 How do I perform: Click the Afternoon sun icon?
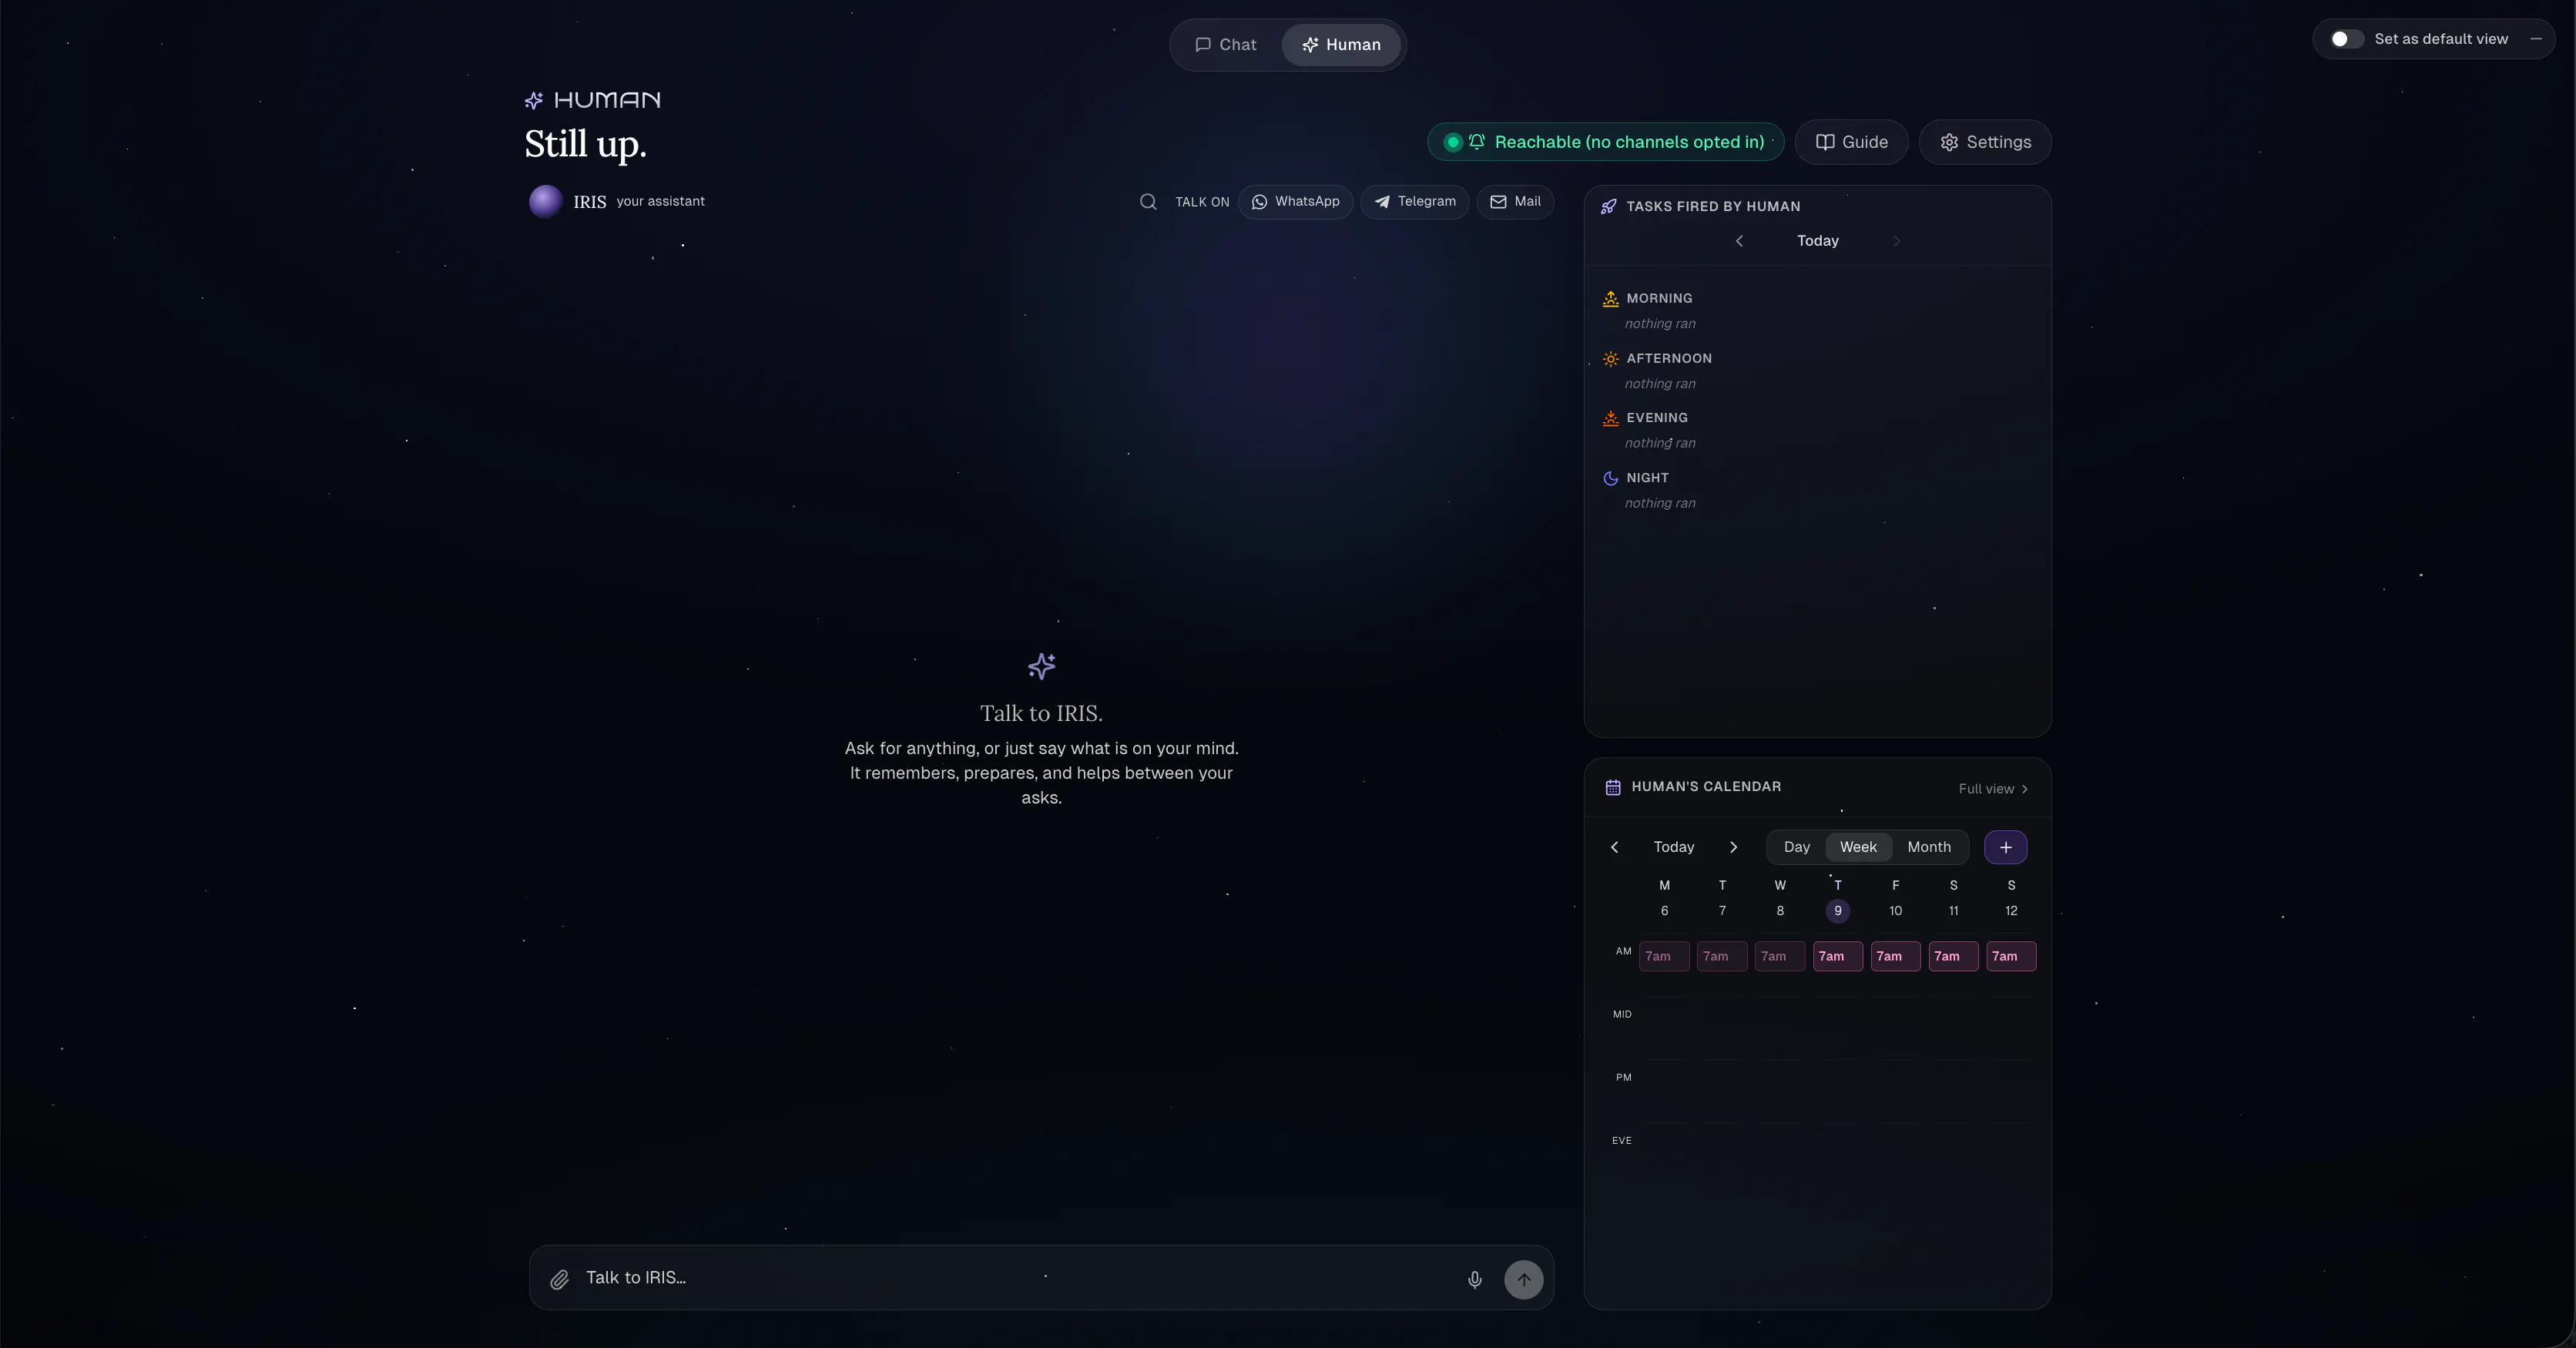1611,358
